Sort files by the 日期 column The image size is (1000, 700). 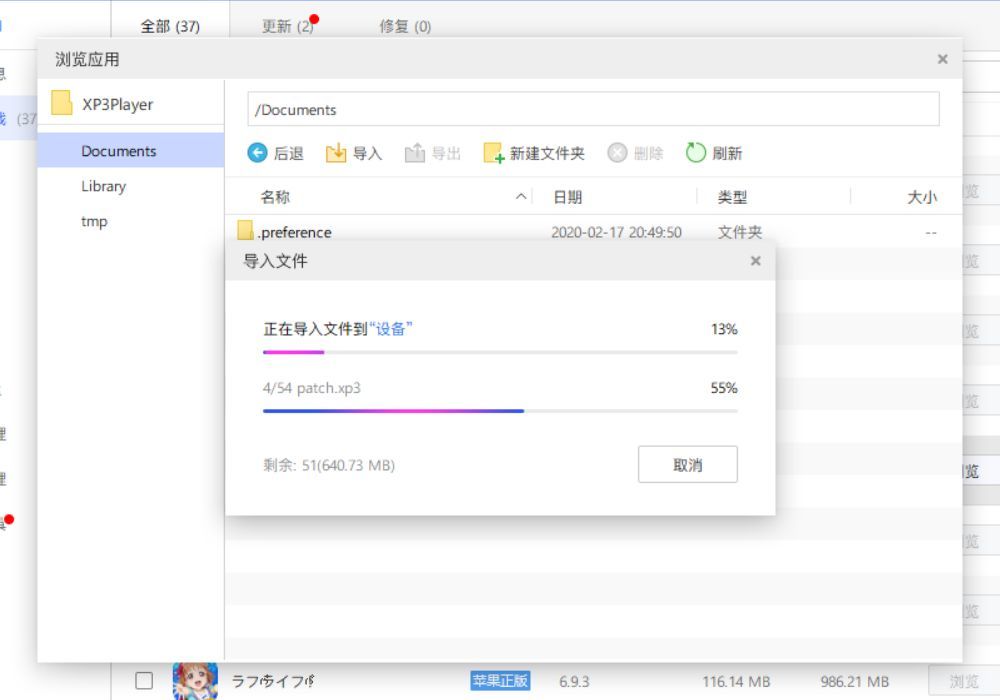567,197
